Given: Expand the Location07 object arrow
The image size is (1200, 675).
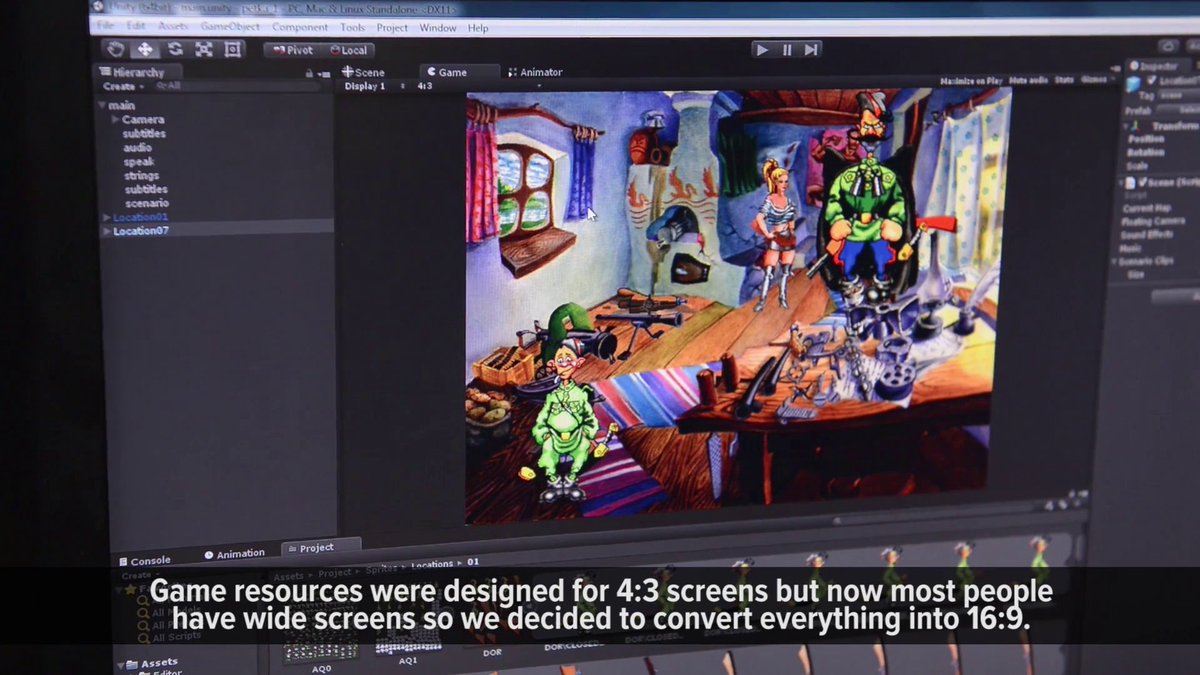Looking at the screenshot, I should point(107,231).
